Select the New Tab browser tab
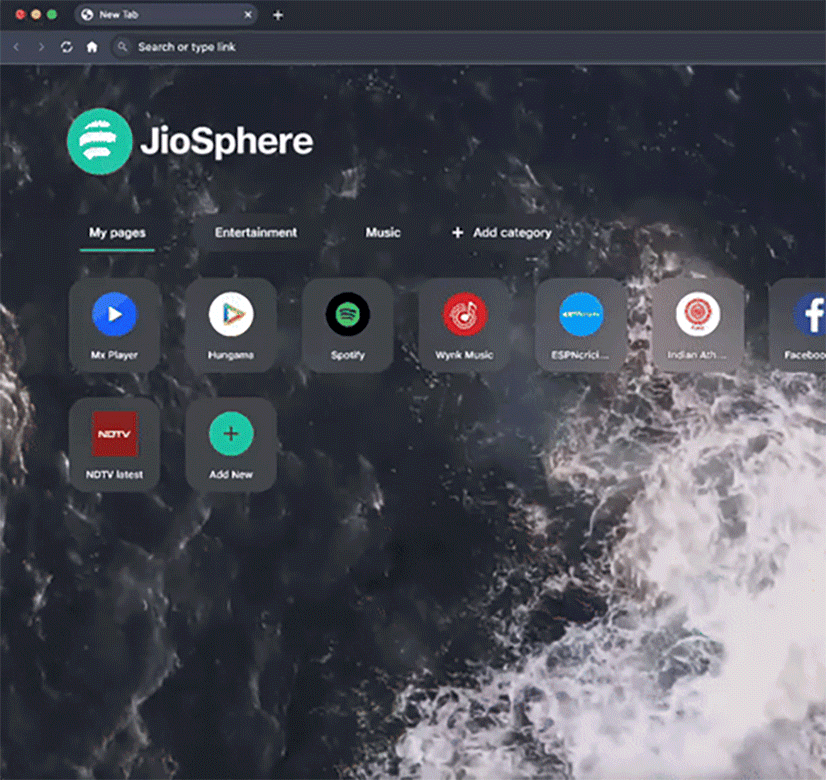The image size is (826, 780). tap(166, 15)
